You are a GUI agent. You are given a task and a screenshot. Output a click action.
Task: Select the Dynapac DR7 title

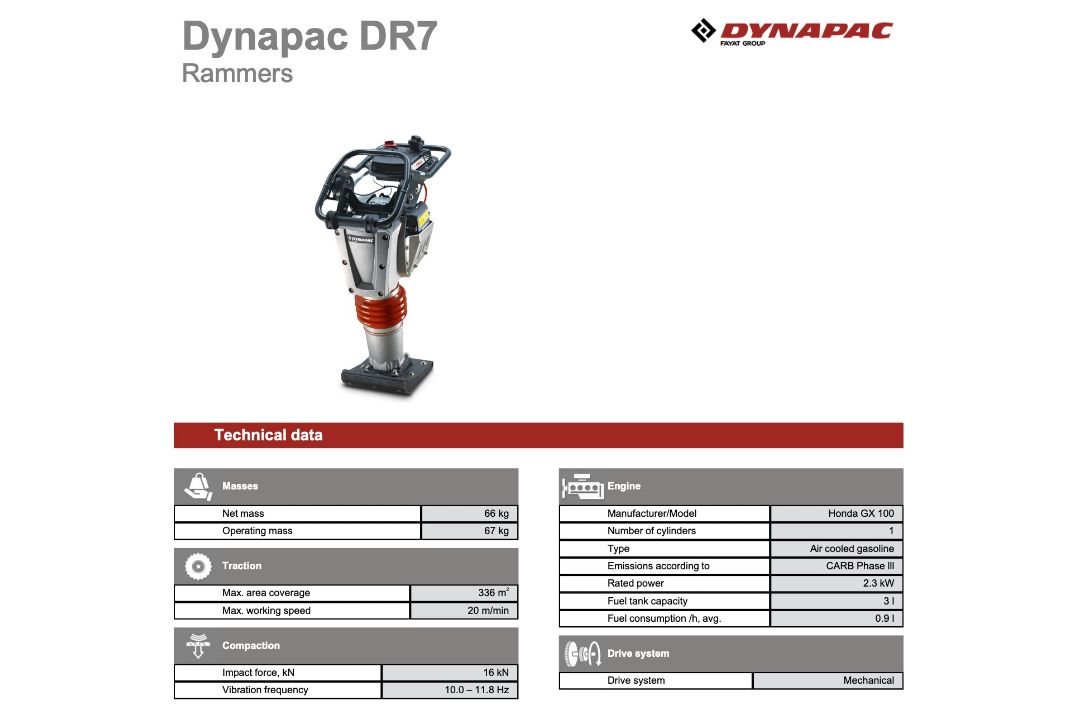click(x=309, y=36)
